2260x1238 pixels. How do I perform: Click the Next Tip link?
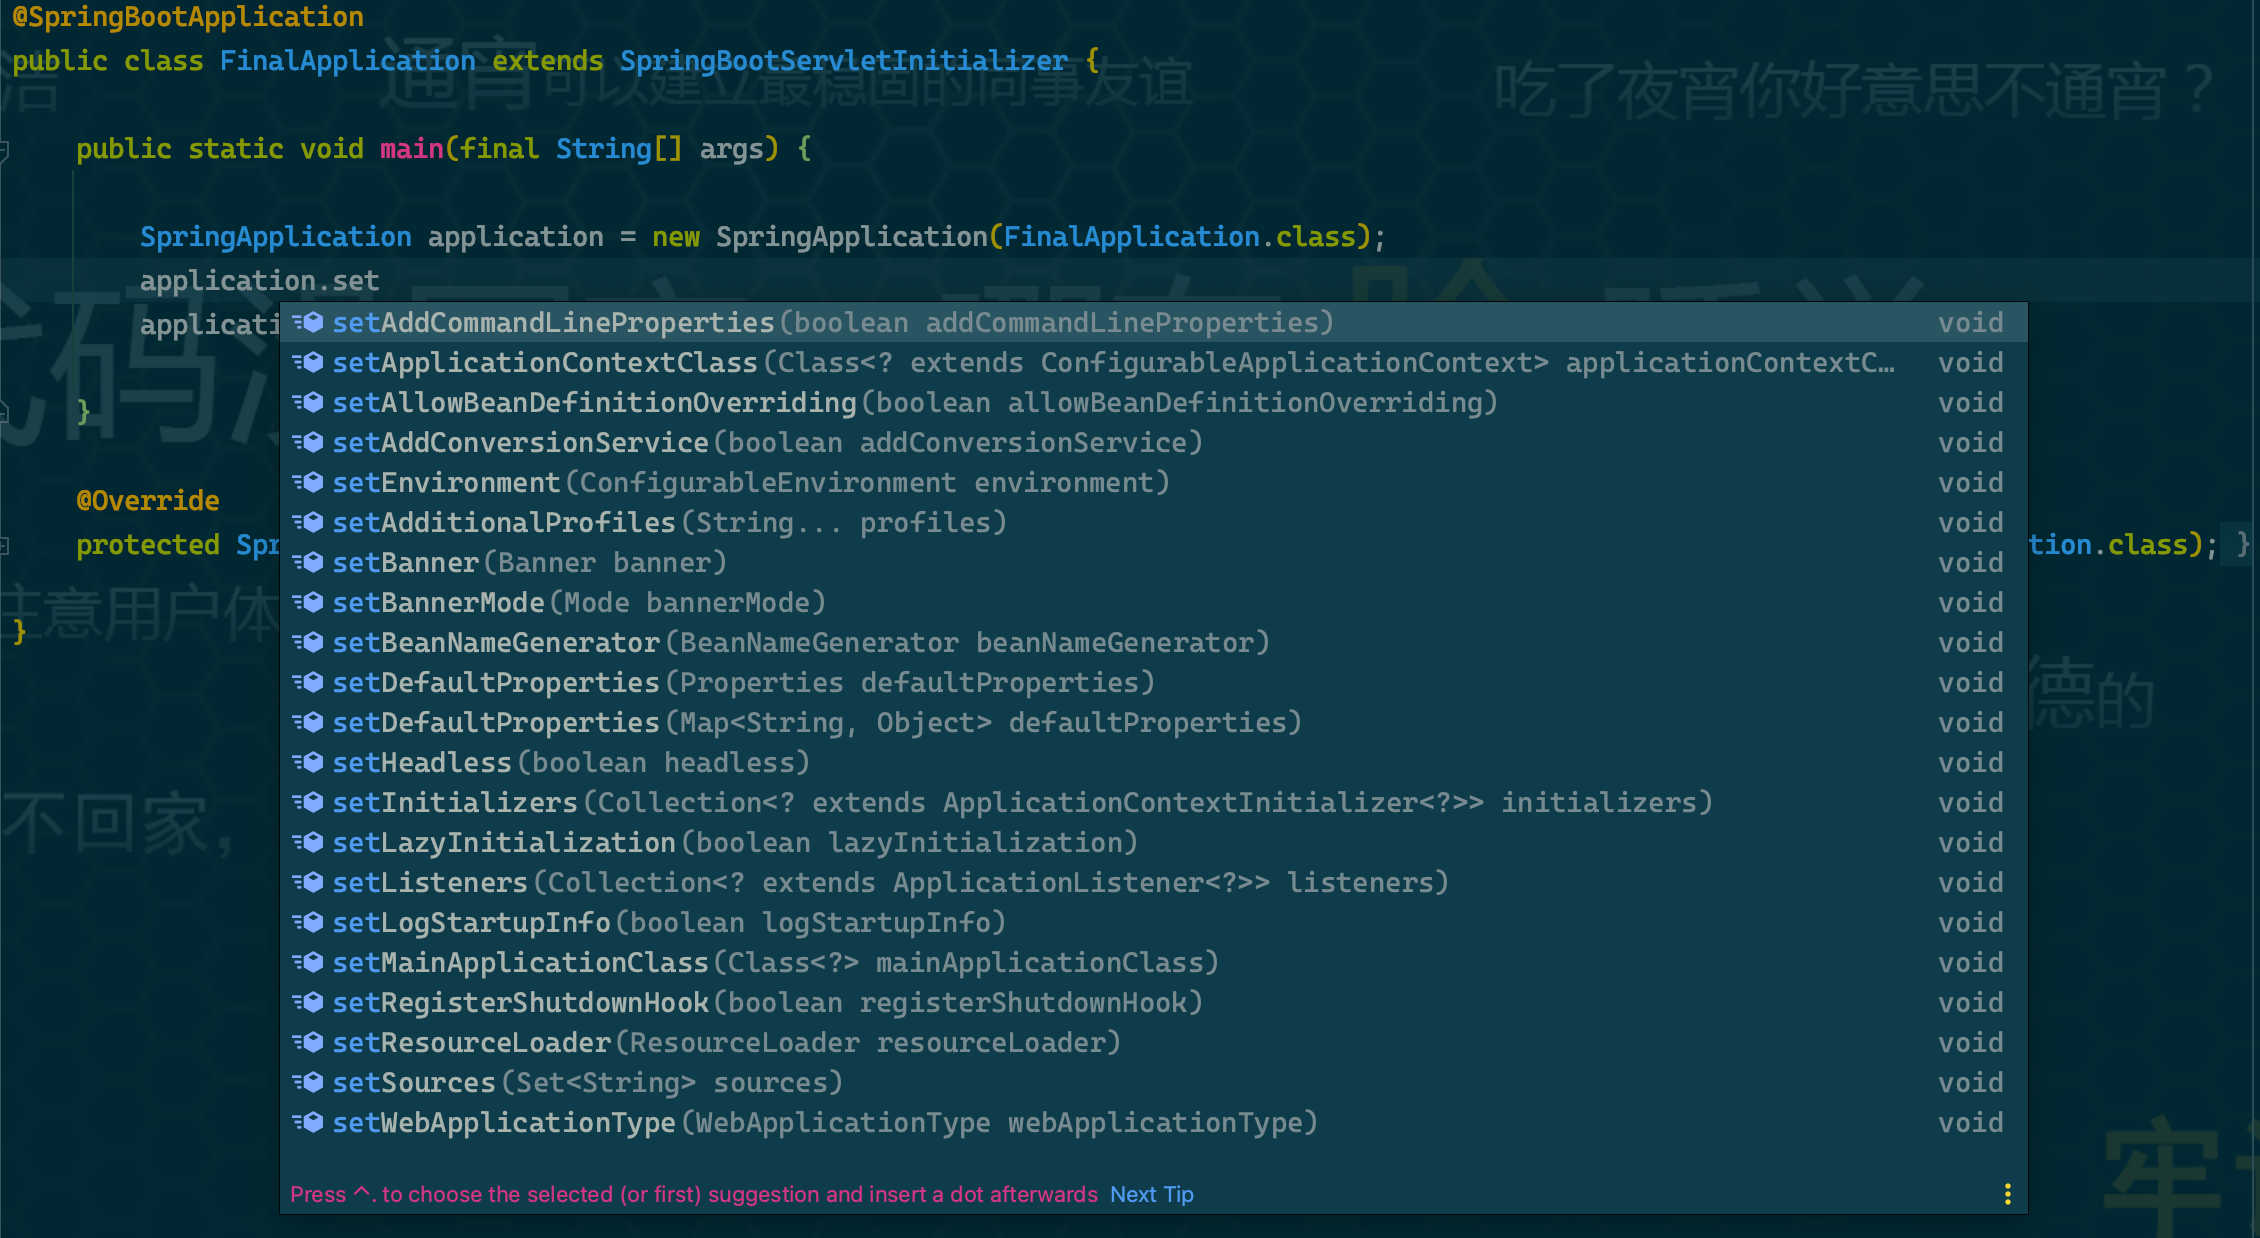pyautogui.click(x=1152, y=1194)
